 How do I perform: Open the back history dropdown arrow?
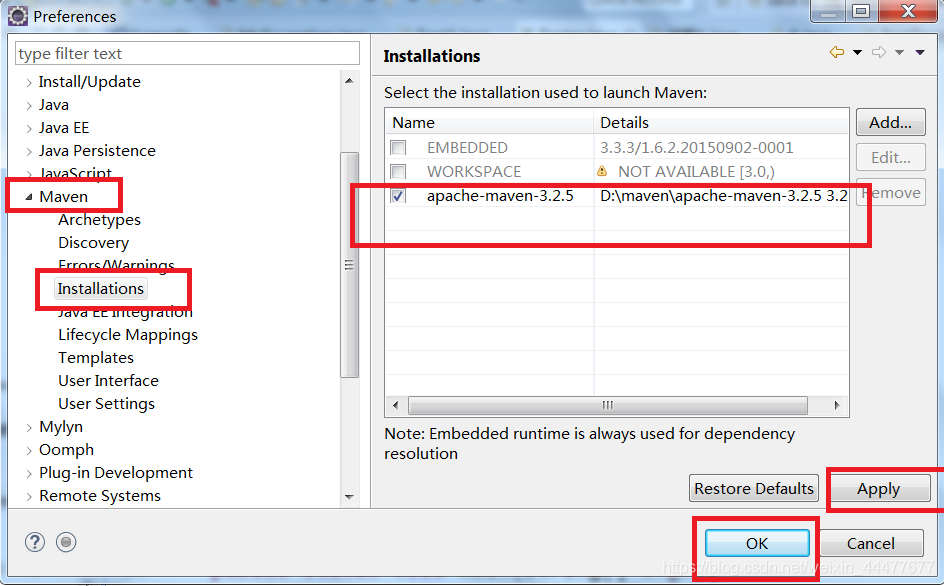(857, 53)
